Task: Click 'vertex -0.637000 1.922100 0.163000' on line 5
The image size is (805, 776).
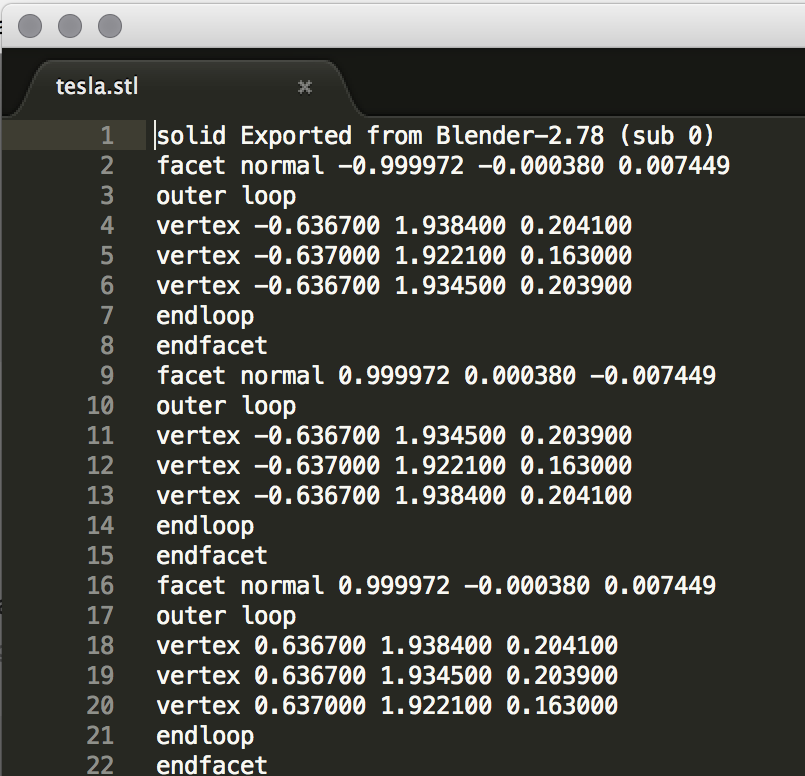Action: tap(394, 256)
